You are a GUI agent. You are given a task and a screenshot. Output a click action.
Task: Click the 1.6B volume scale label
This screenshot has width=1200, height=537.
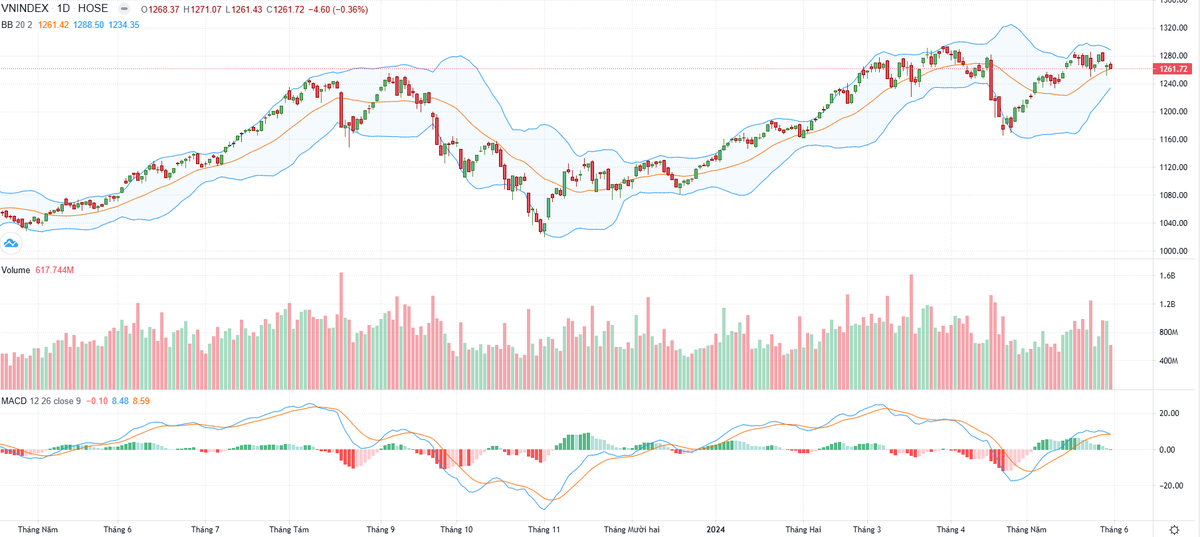[1167, 276]
